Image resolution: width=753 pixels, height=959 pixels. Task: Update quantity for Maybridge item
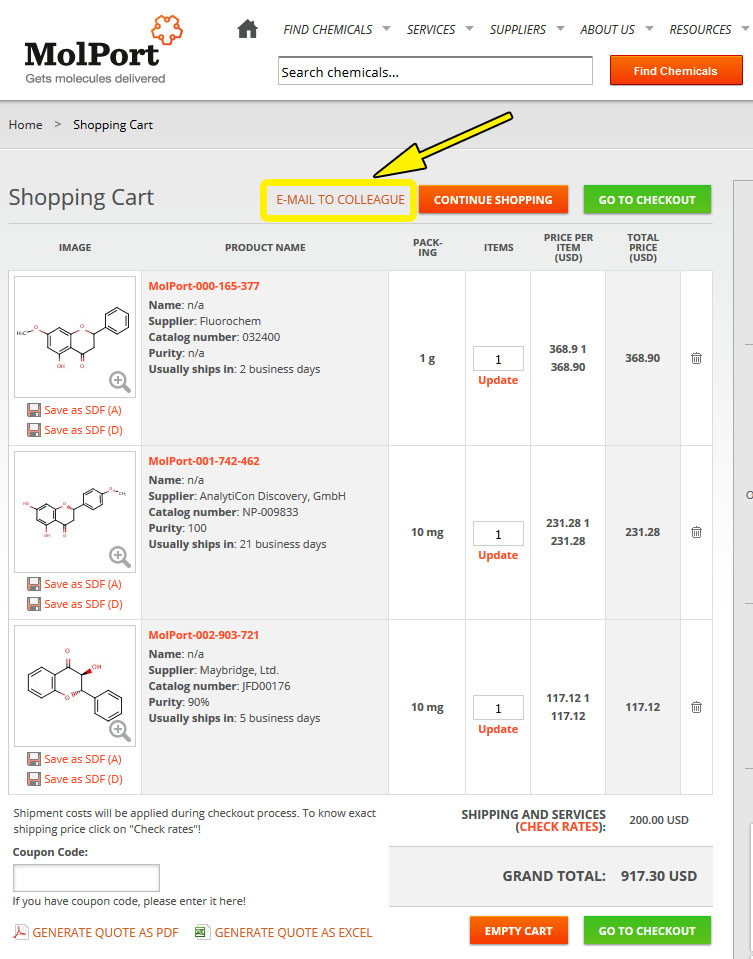click(498, 729)
